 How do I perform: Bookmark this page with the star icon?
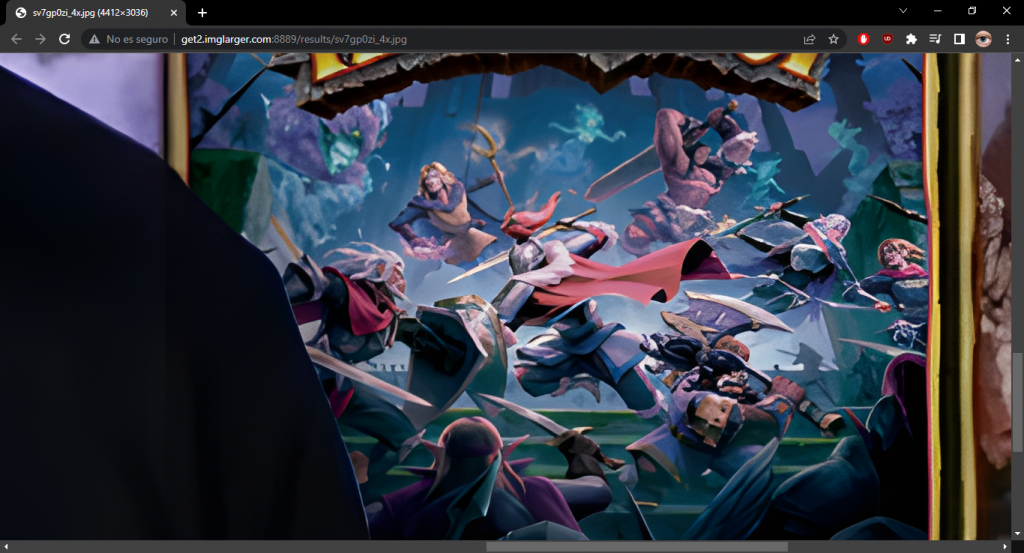tap(833, 39)
